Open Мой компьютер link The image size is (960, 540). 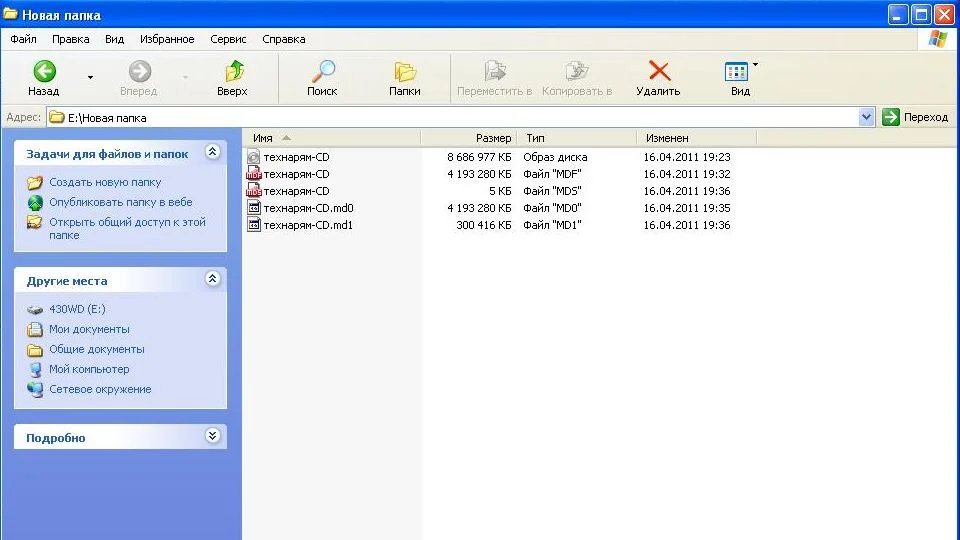click(89, 369)
